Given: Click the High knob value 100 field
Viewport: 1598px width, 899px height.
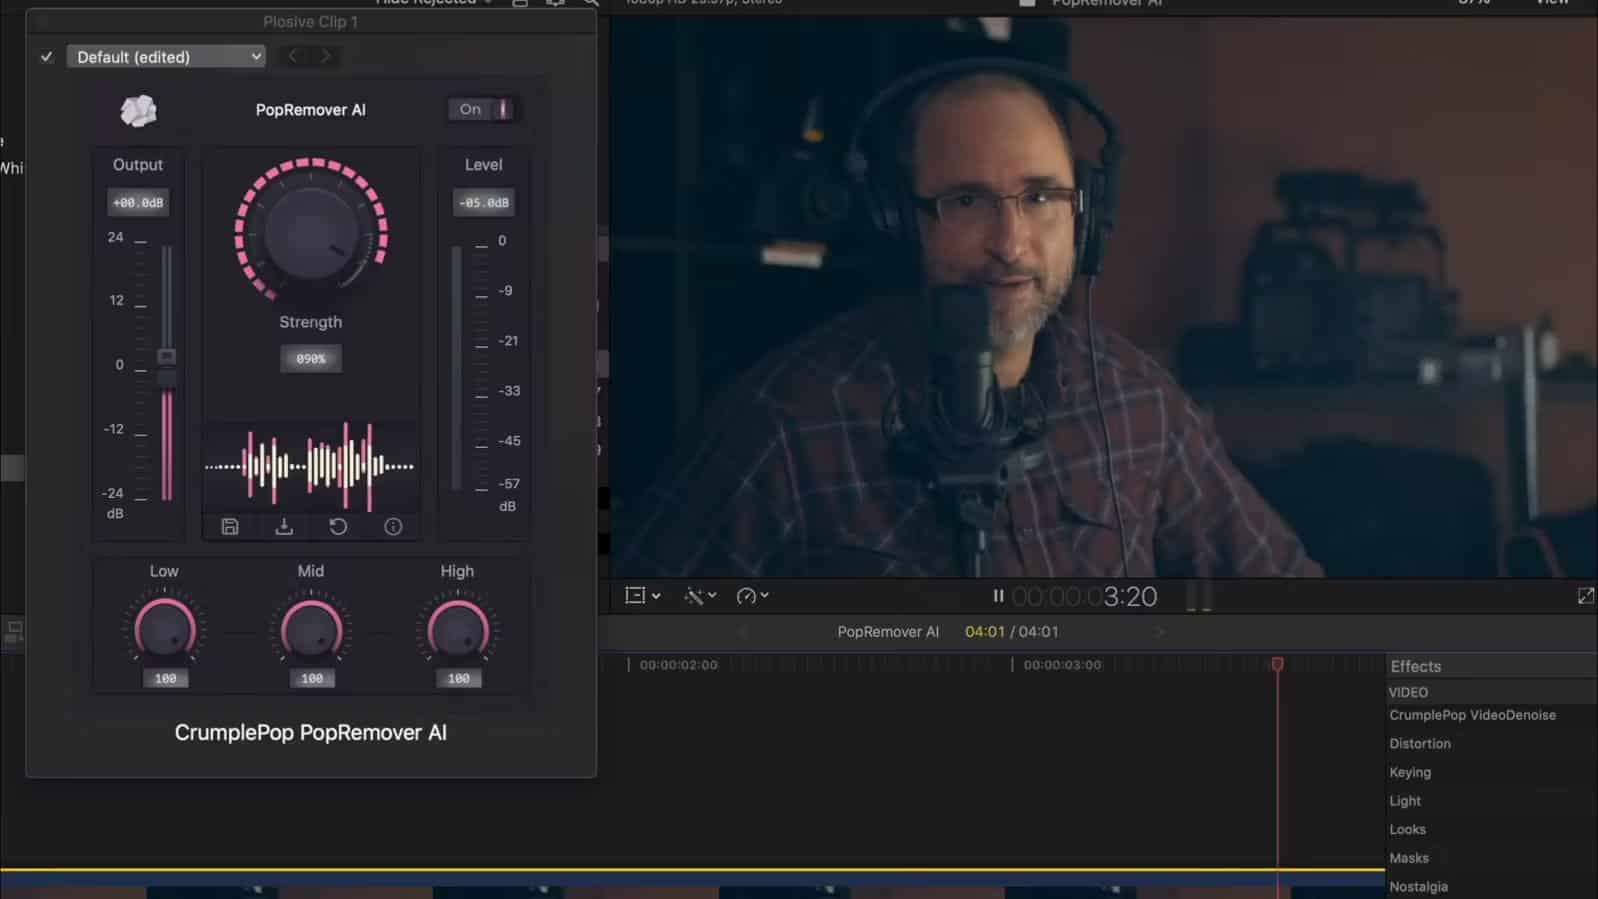Looking at the screenshot, I should tap(458, 679).
